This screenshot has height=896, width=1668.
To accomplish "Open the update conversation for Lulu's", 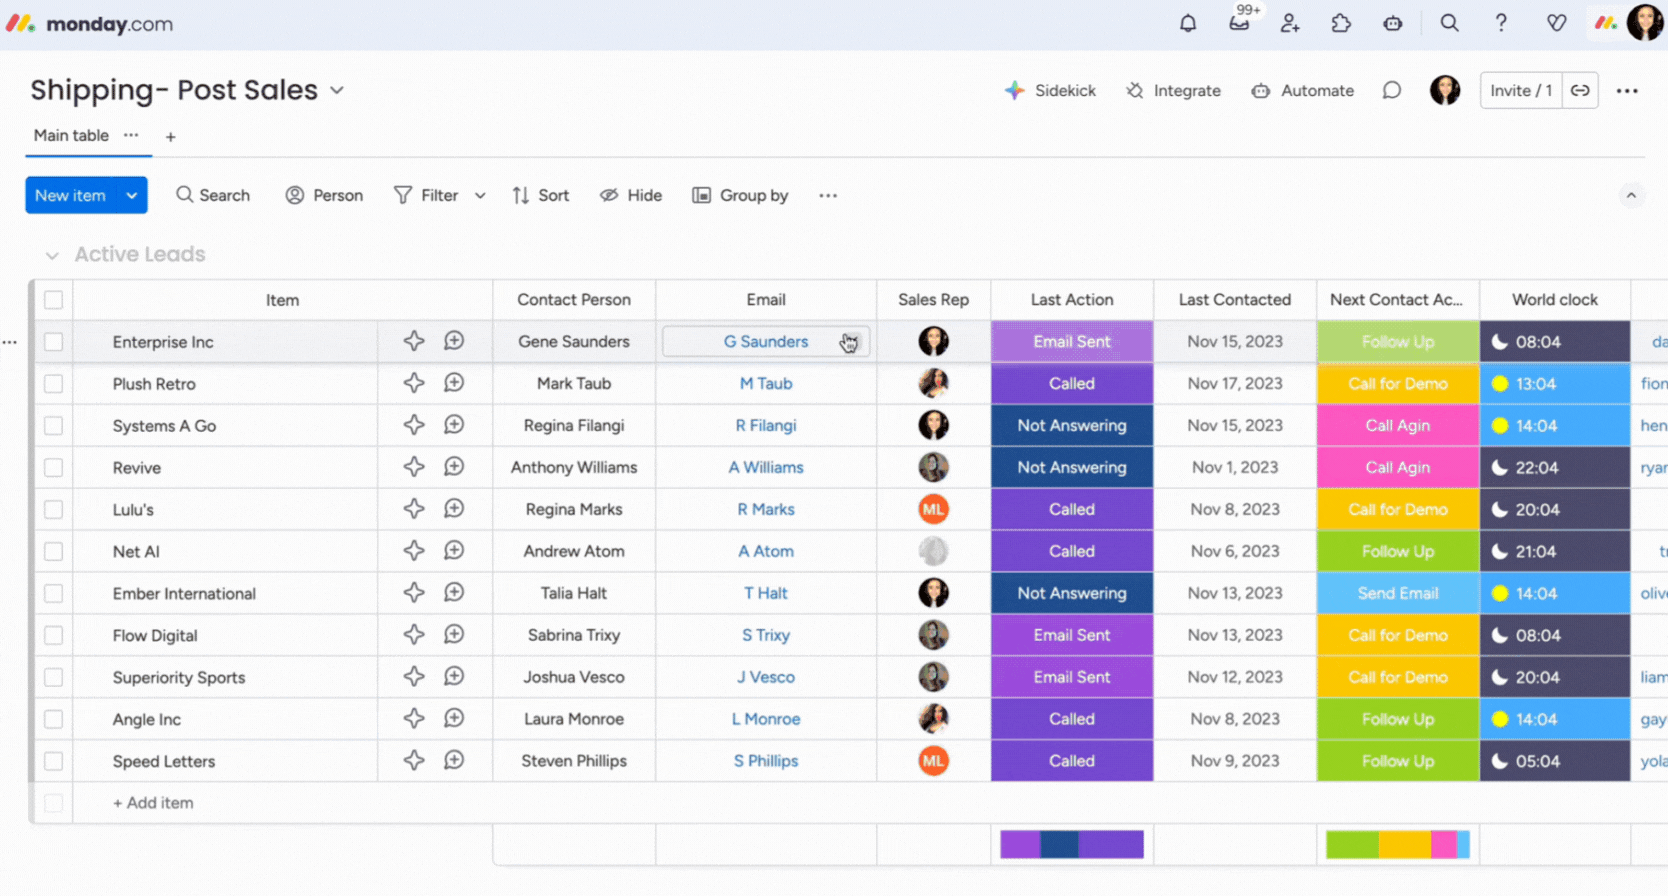I will click(x=454, y=509).
